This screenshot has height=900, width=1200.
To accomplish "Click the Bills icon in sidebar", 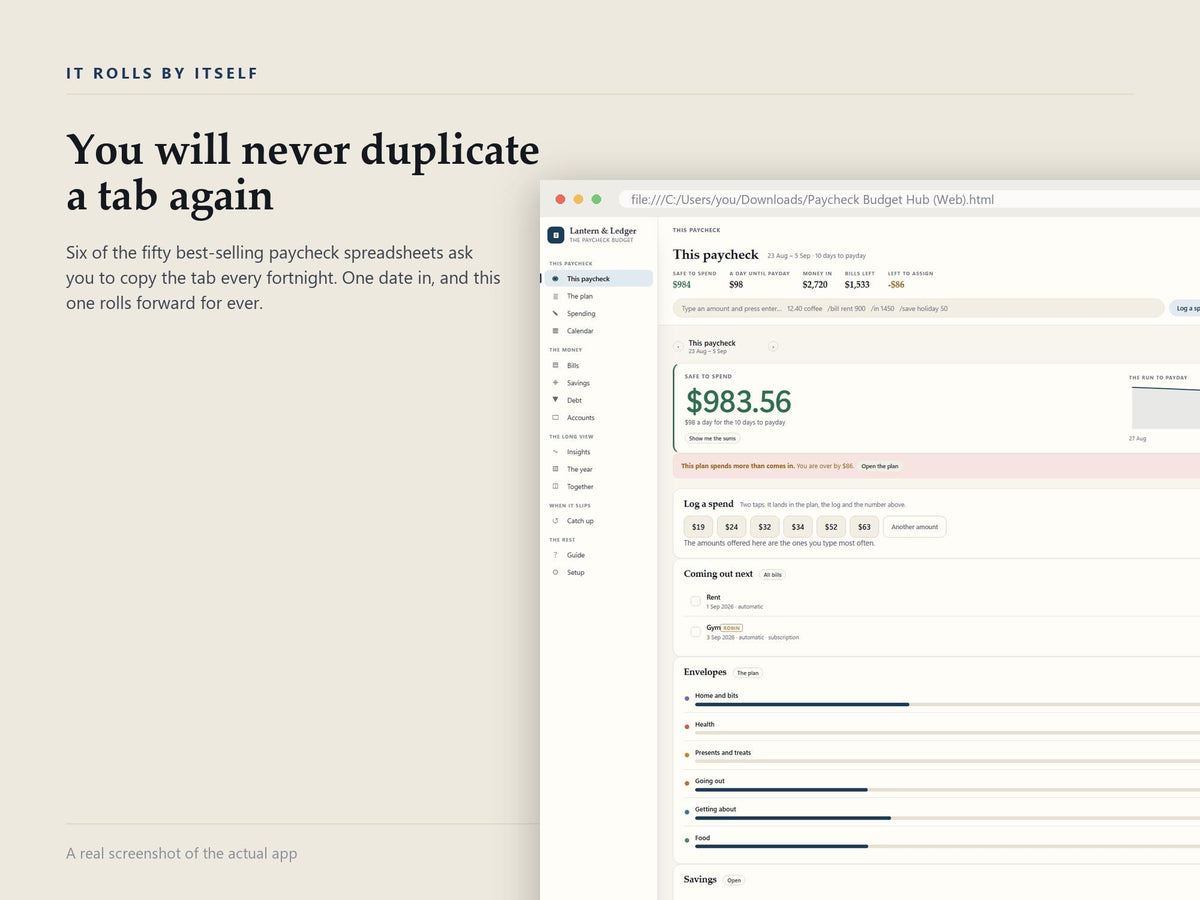I will point(555,365).
